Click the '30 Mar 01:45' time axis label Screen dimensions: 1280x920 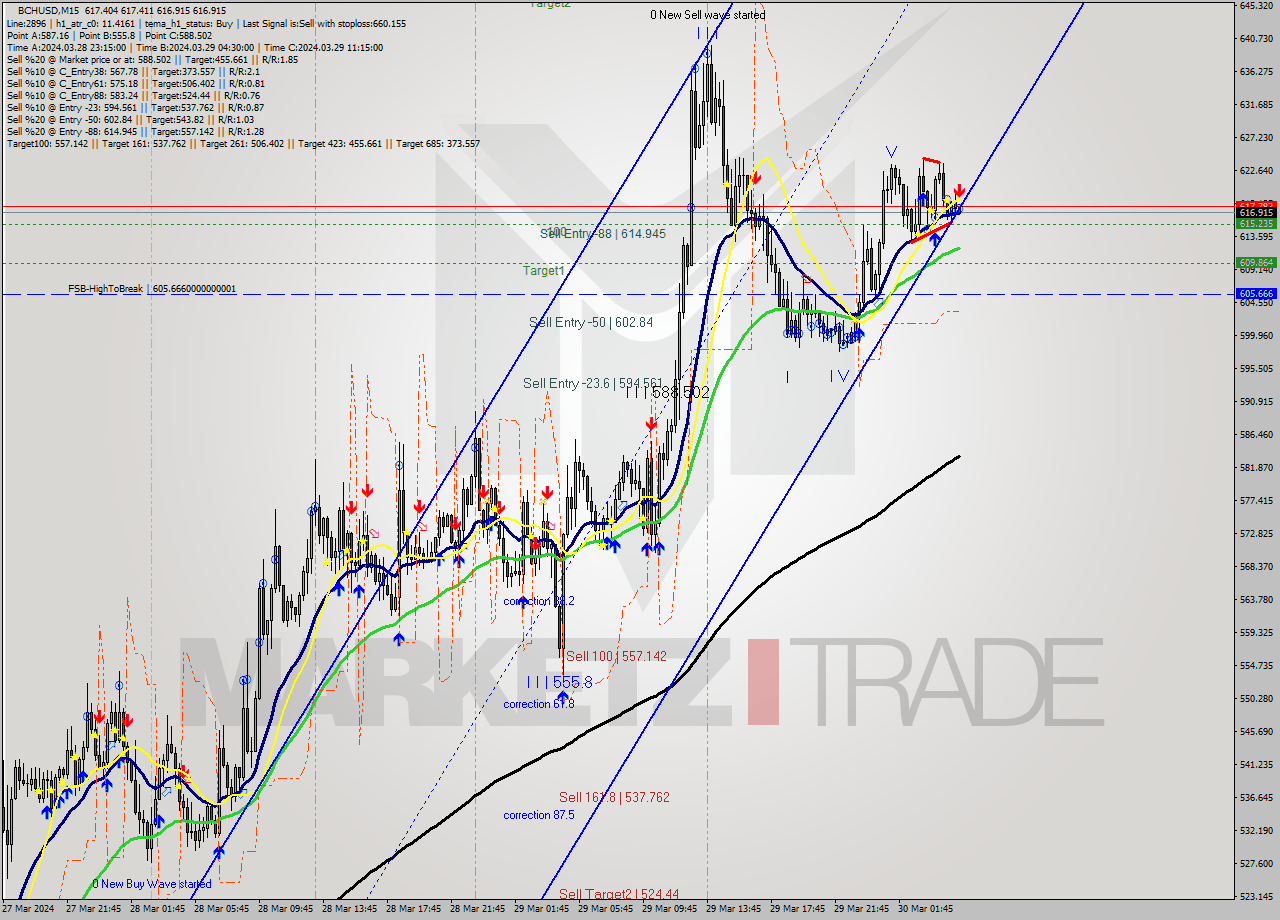(x=926, y=909)
